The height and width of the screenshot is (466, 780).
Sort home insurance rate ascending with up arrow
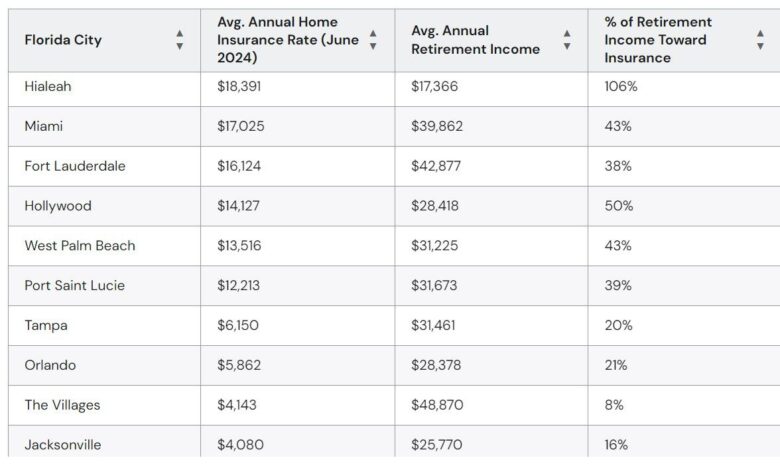click(x=373, y=34)
